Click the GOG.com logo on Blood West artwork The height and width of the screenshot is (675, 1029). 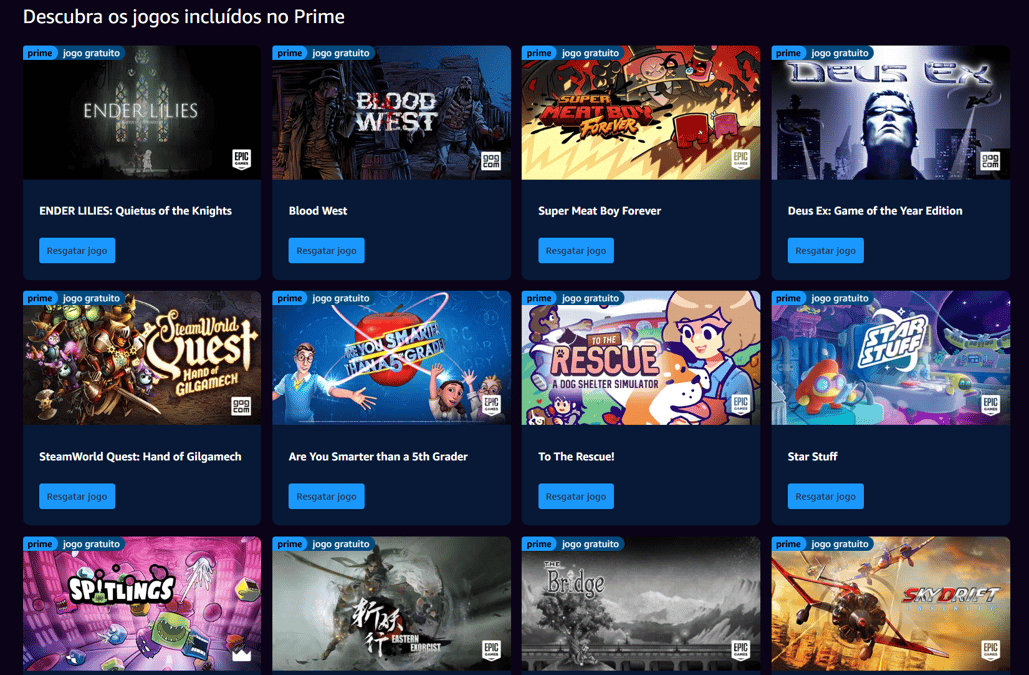pos(491,160)
